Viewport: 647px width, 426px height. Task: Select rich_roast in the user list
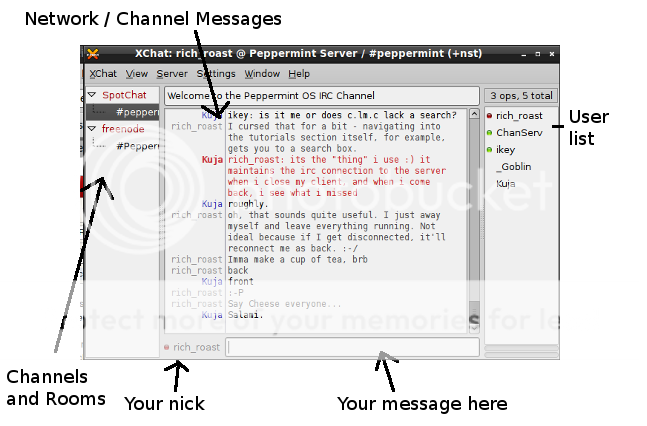point(519,116)
